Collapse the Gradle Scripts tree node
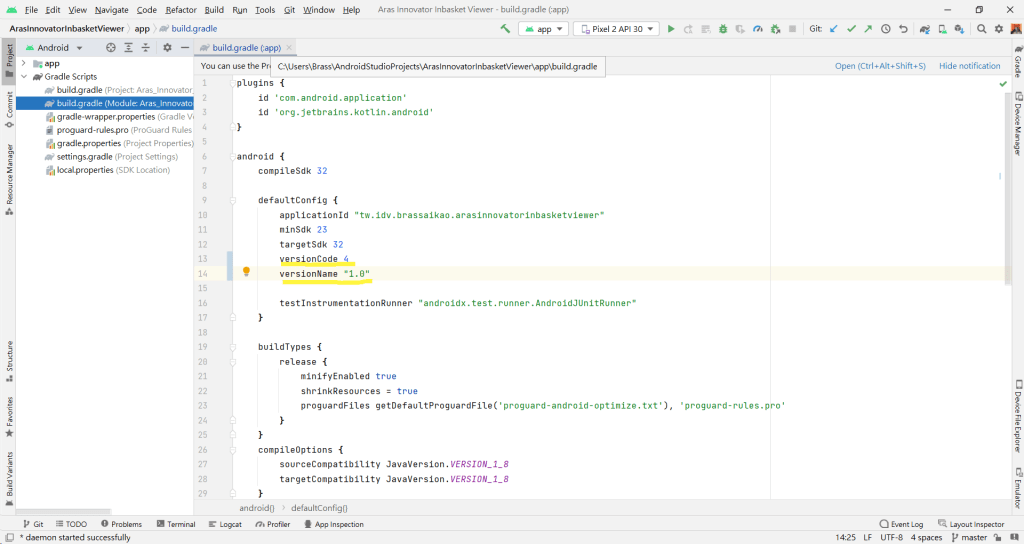 click(x=25, y=77)
